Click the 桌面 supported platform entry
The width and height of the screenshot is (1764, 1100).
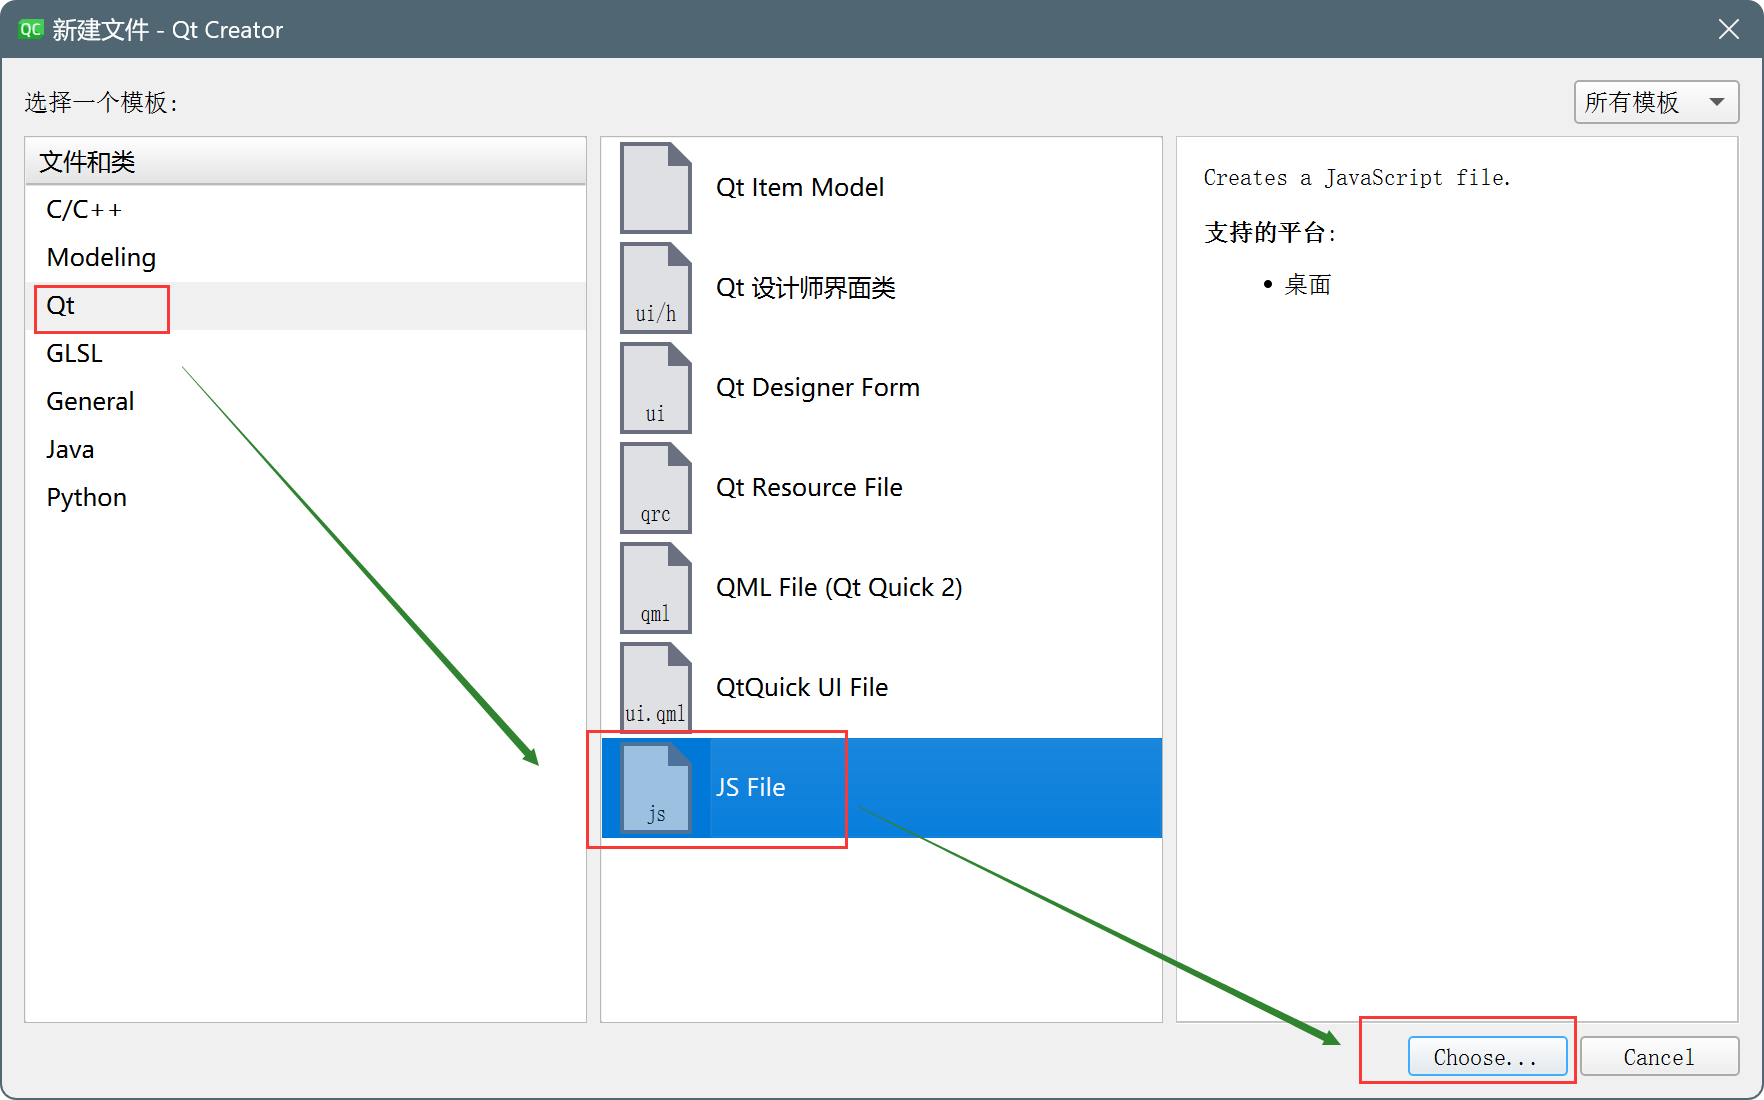1307,285
